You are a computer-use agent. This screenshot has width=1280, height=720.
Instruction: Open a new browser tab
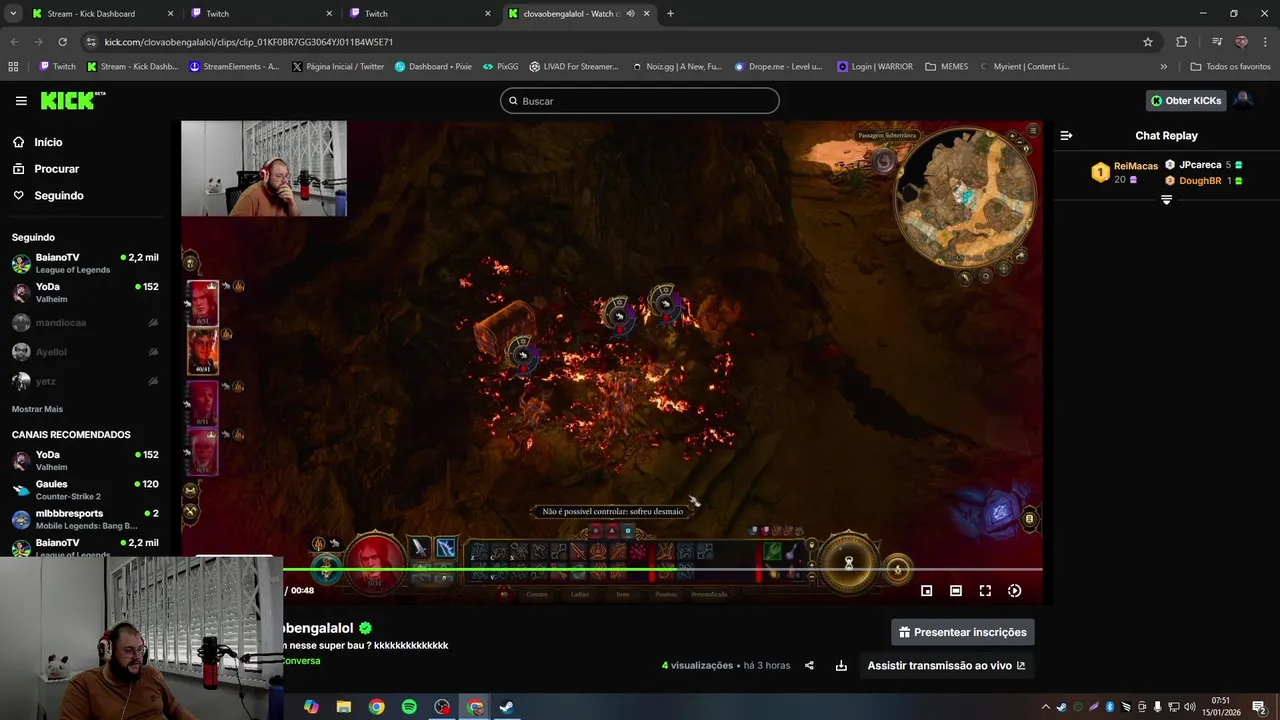click(670, 14)
